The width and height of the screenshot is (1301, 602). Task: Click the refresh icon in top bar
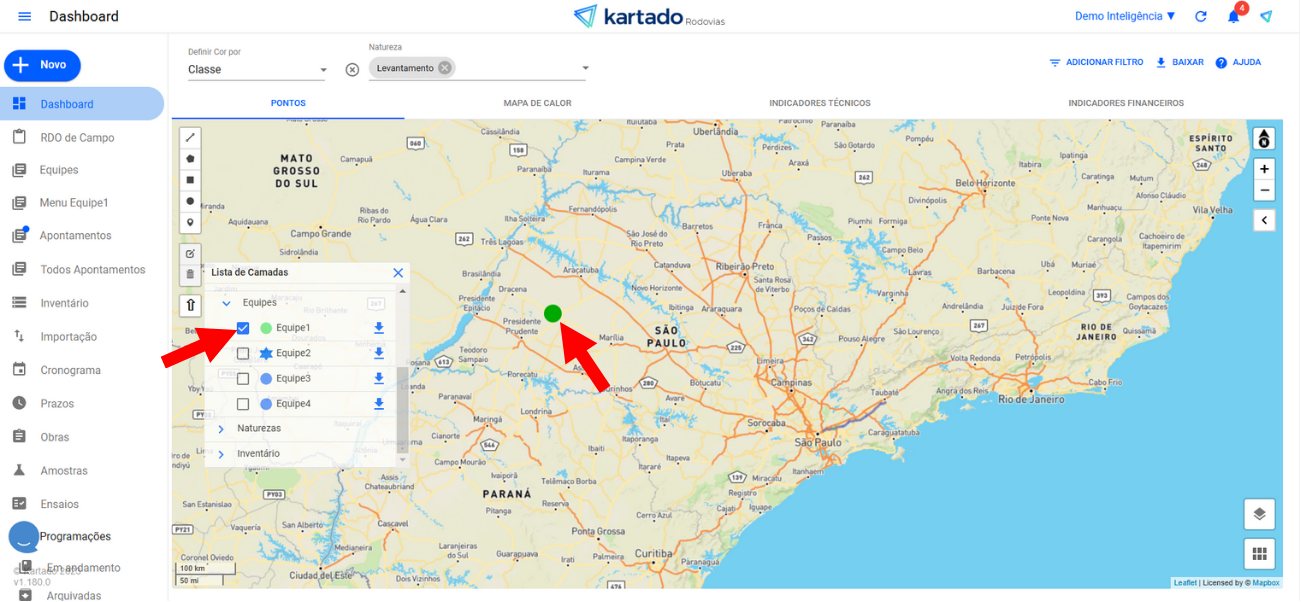pyautogui.click(x=1201, y=17)
